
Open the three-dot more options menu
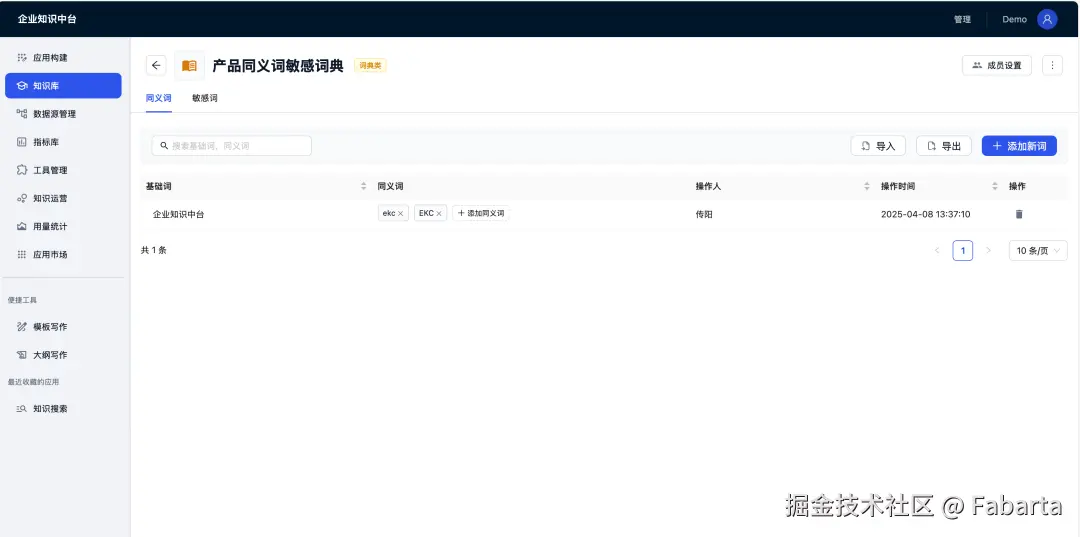(x=1052, y=65)
